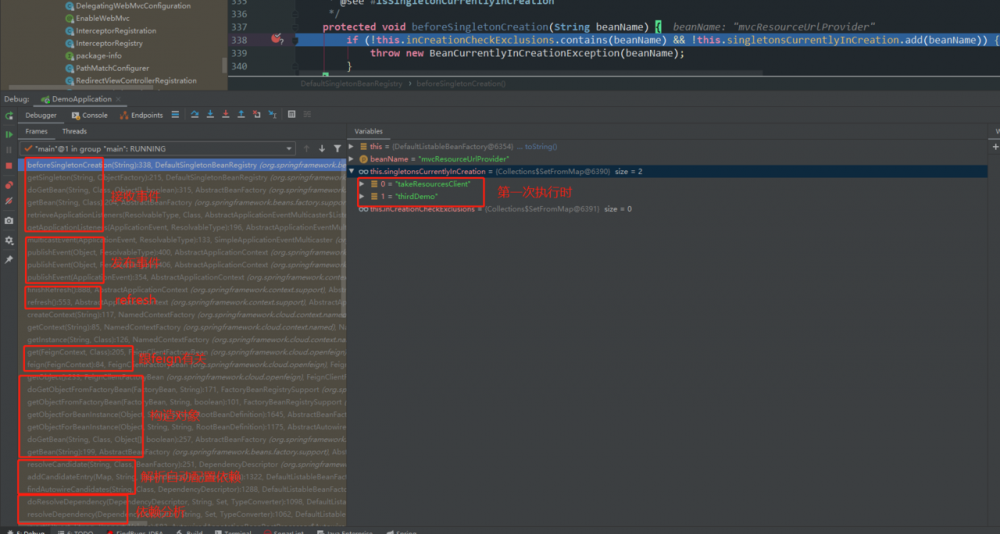
Task: Open frames filter funnel
Action: click(x=337, y=149)
